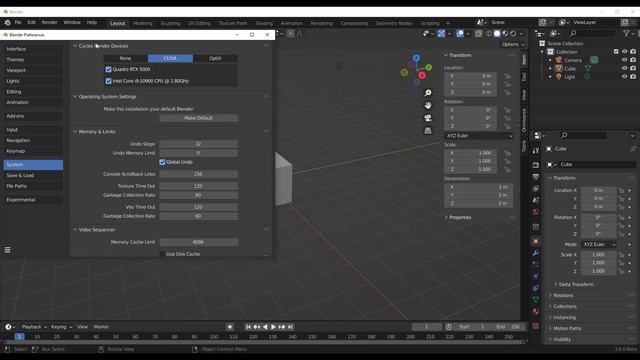This screenshot has height=360, width=640.
Task: Click the pan hand icon in viewport
Action: tap(428, 105)
